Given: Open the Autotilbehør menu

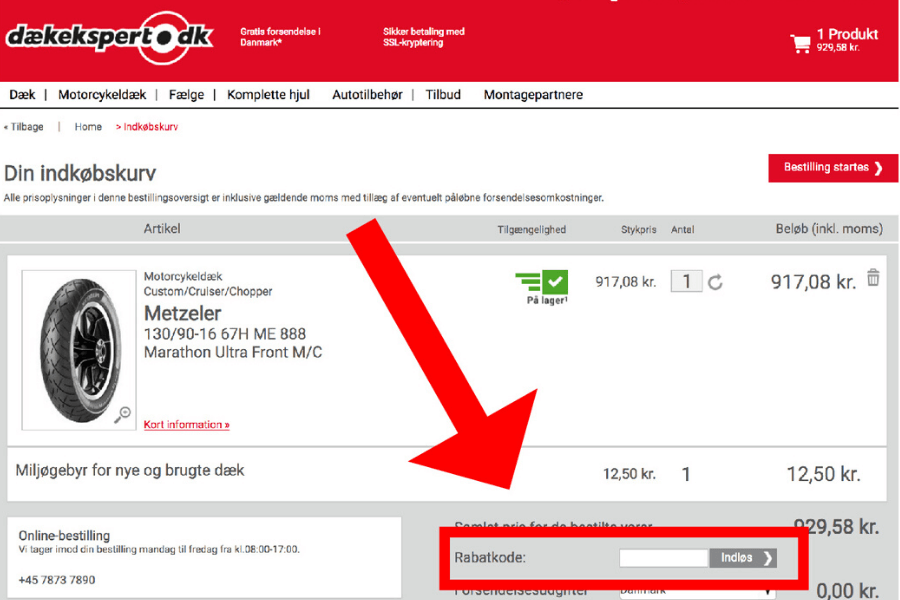Looking at the screenshot, I should tap(367, 95).
